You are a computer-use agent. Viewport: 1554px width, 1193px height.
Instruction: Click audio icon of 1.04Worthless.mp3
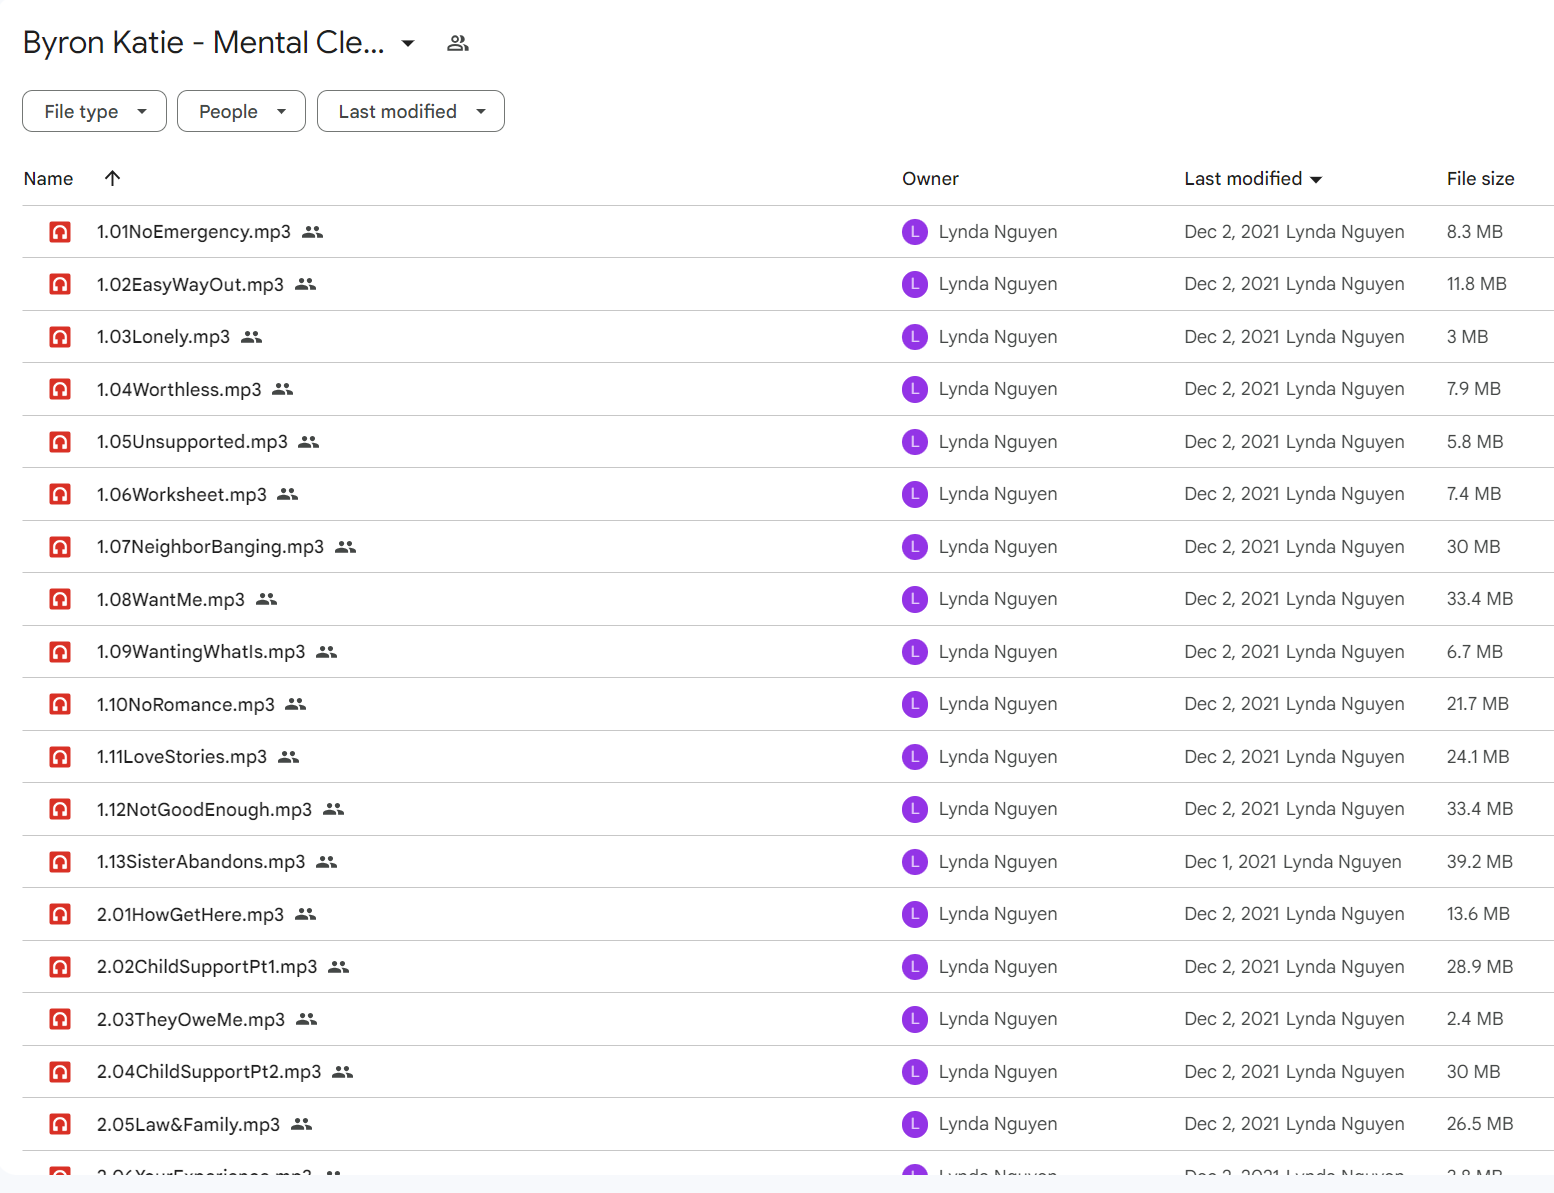60,389
